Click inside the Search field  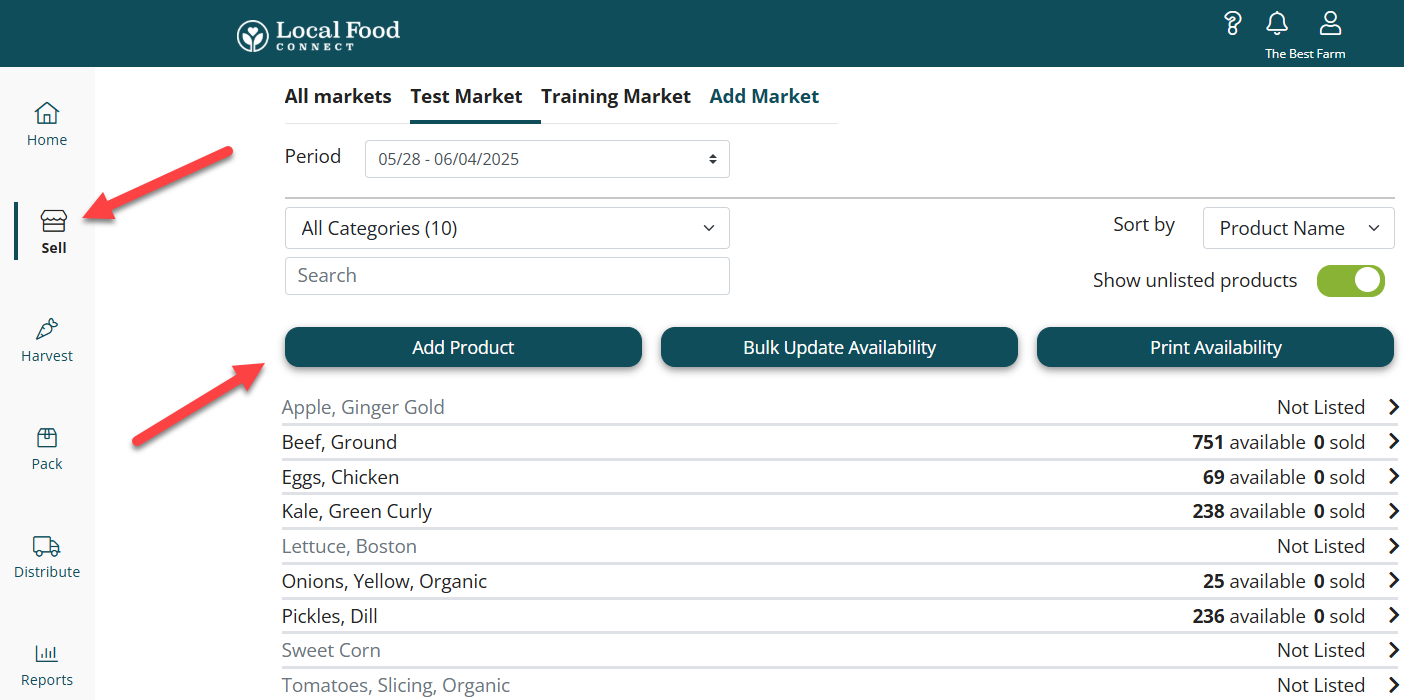point(507,276)
